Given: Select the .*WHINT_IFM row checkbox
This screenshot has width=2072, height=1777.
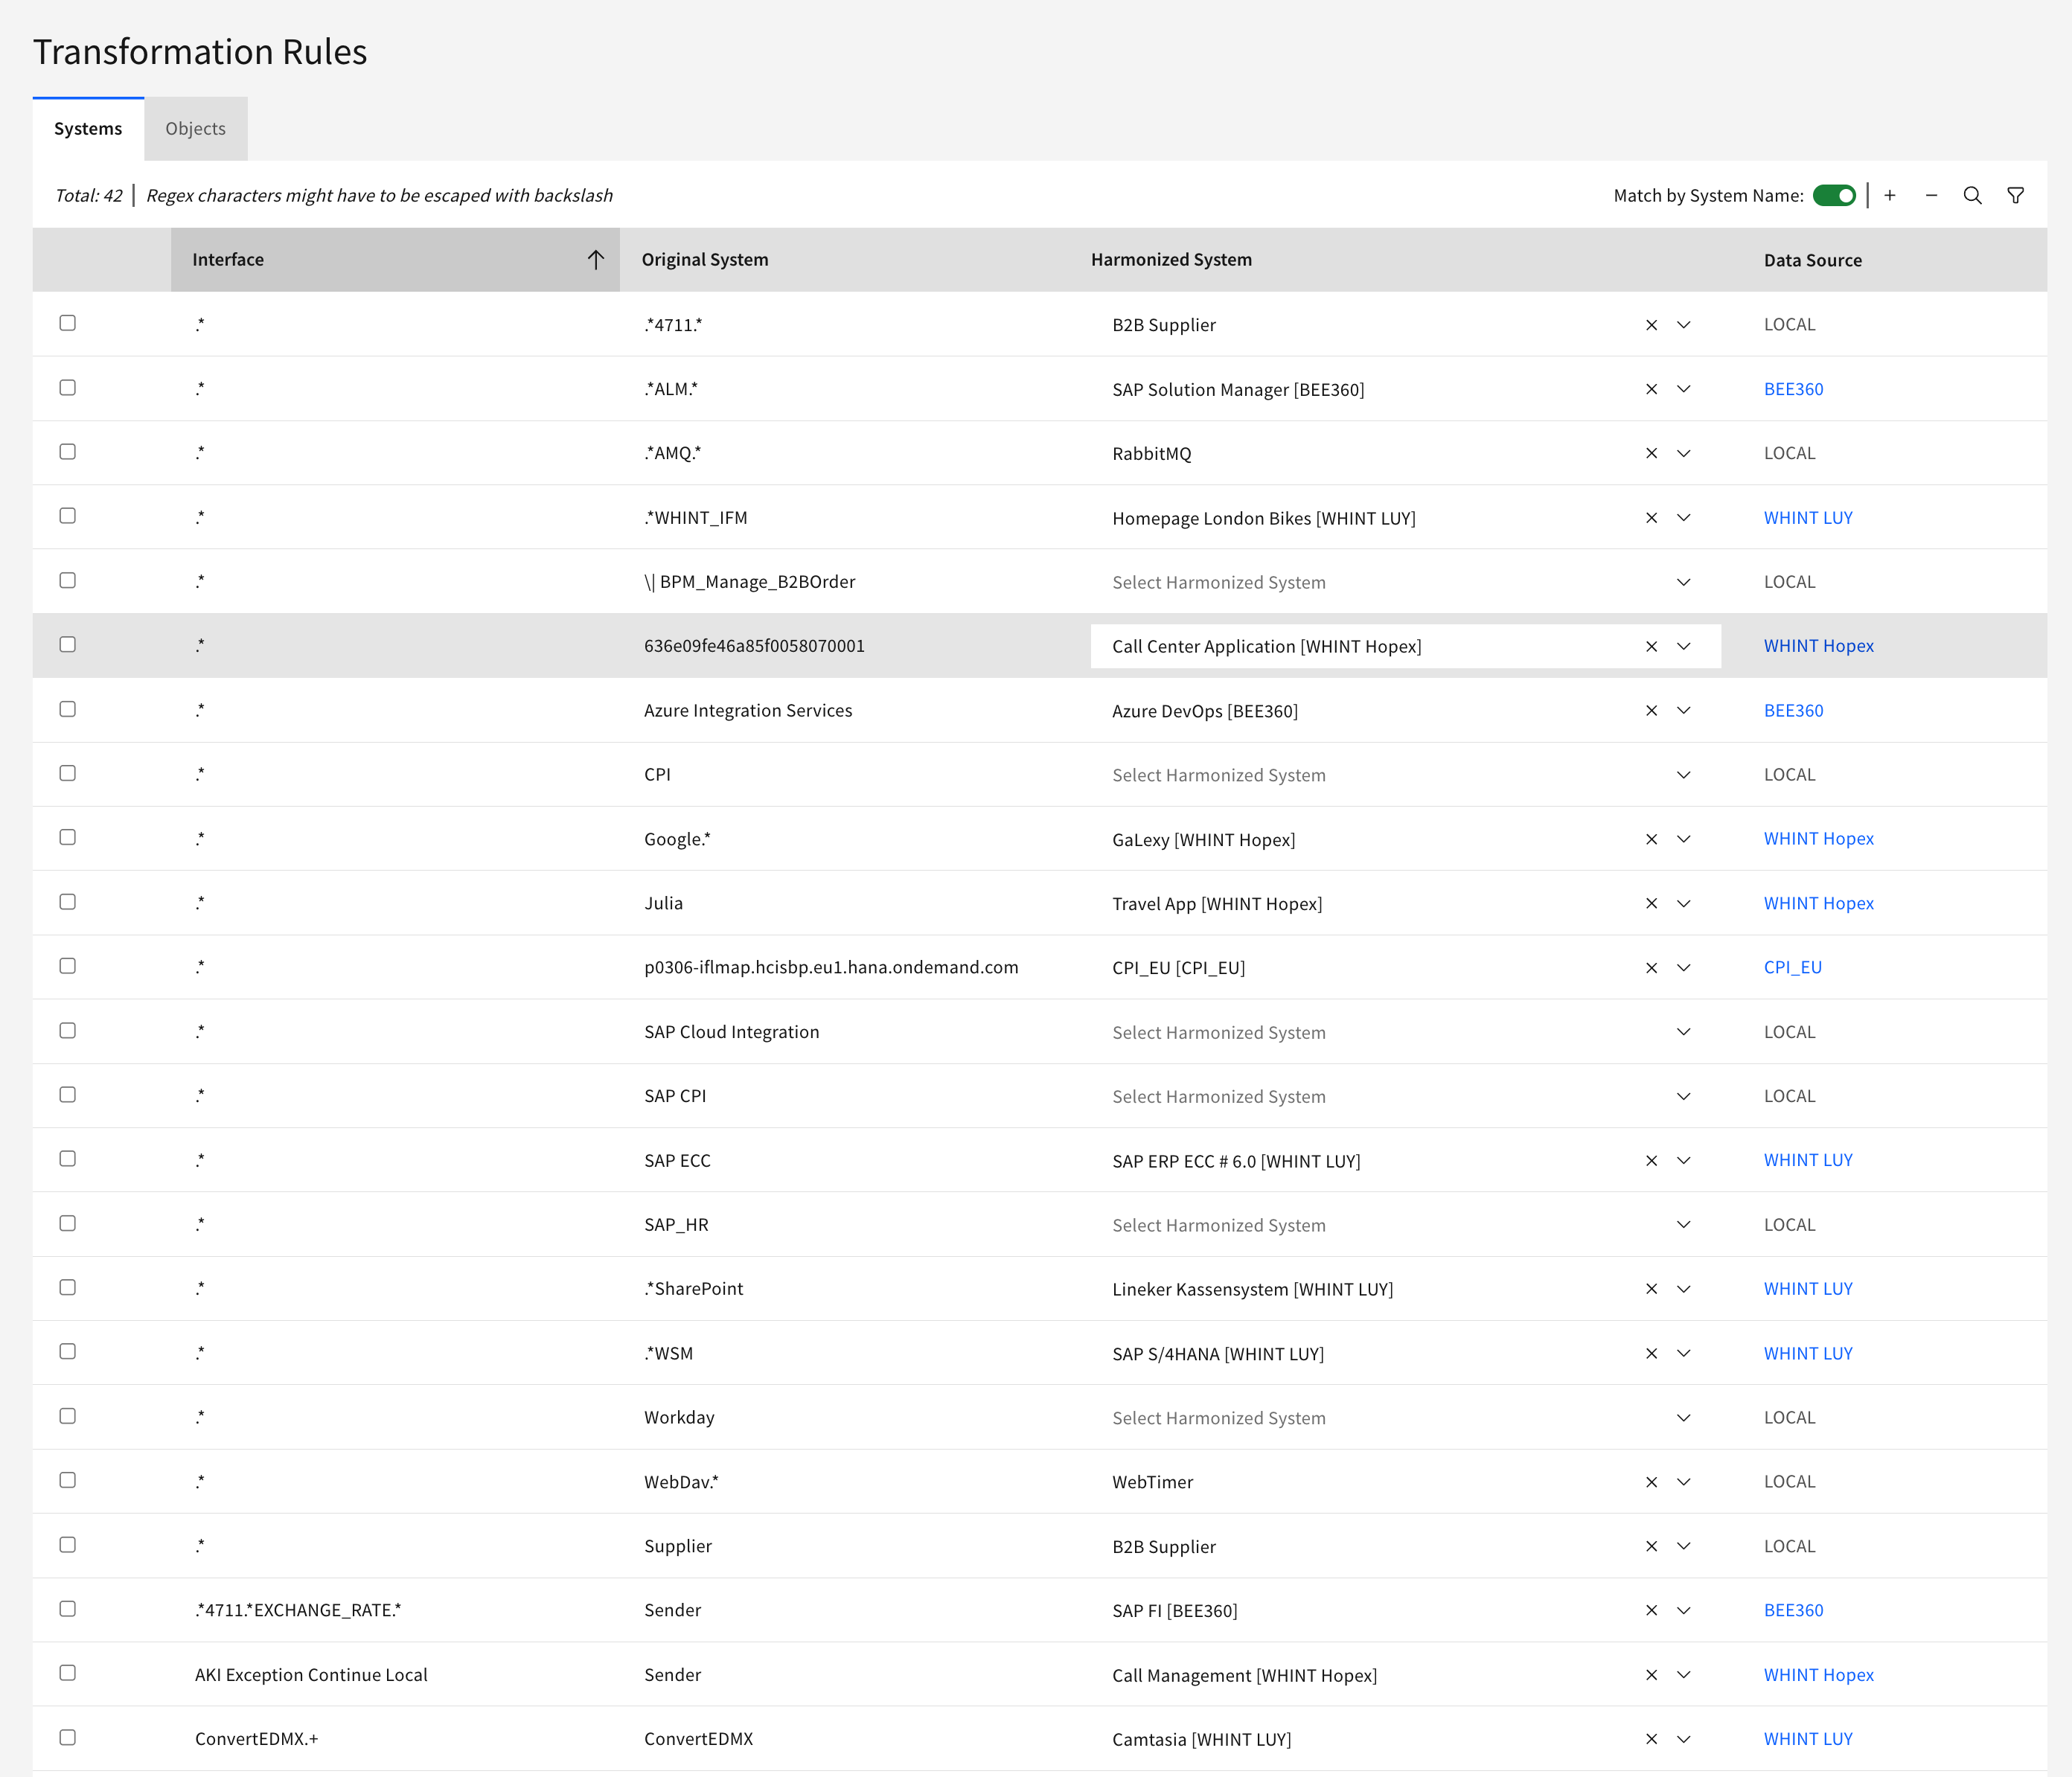Looking at the screenshot, I should click(x=67, y=516).
